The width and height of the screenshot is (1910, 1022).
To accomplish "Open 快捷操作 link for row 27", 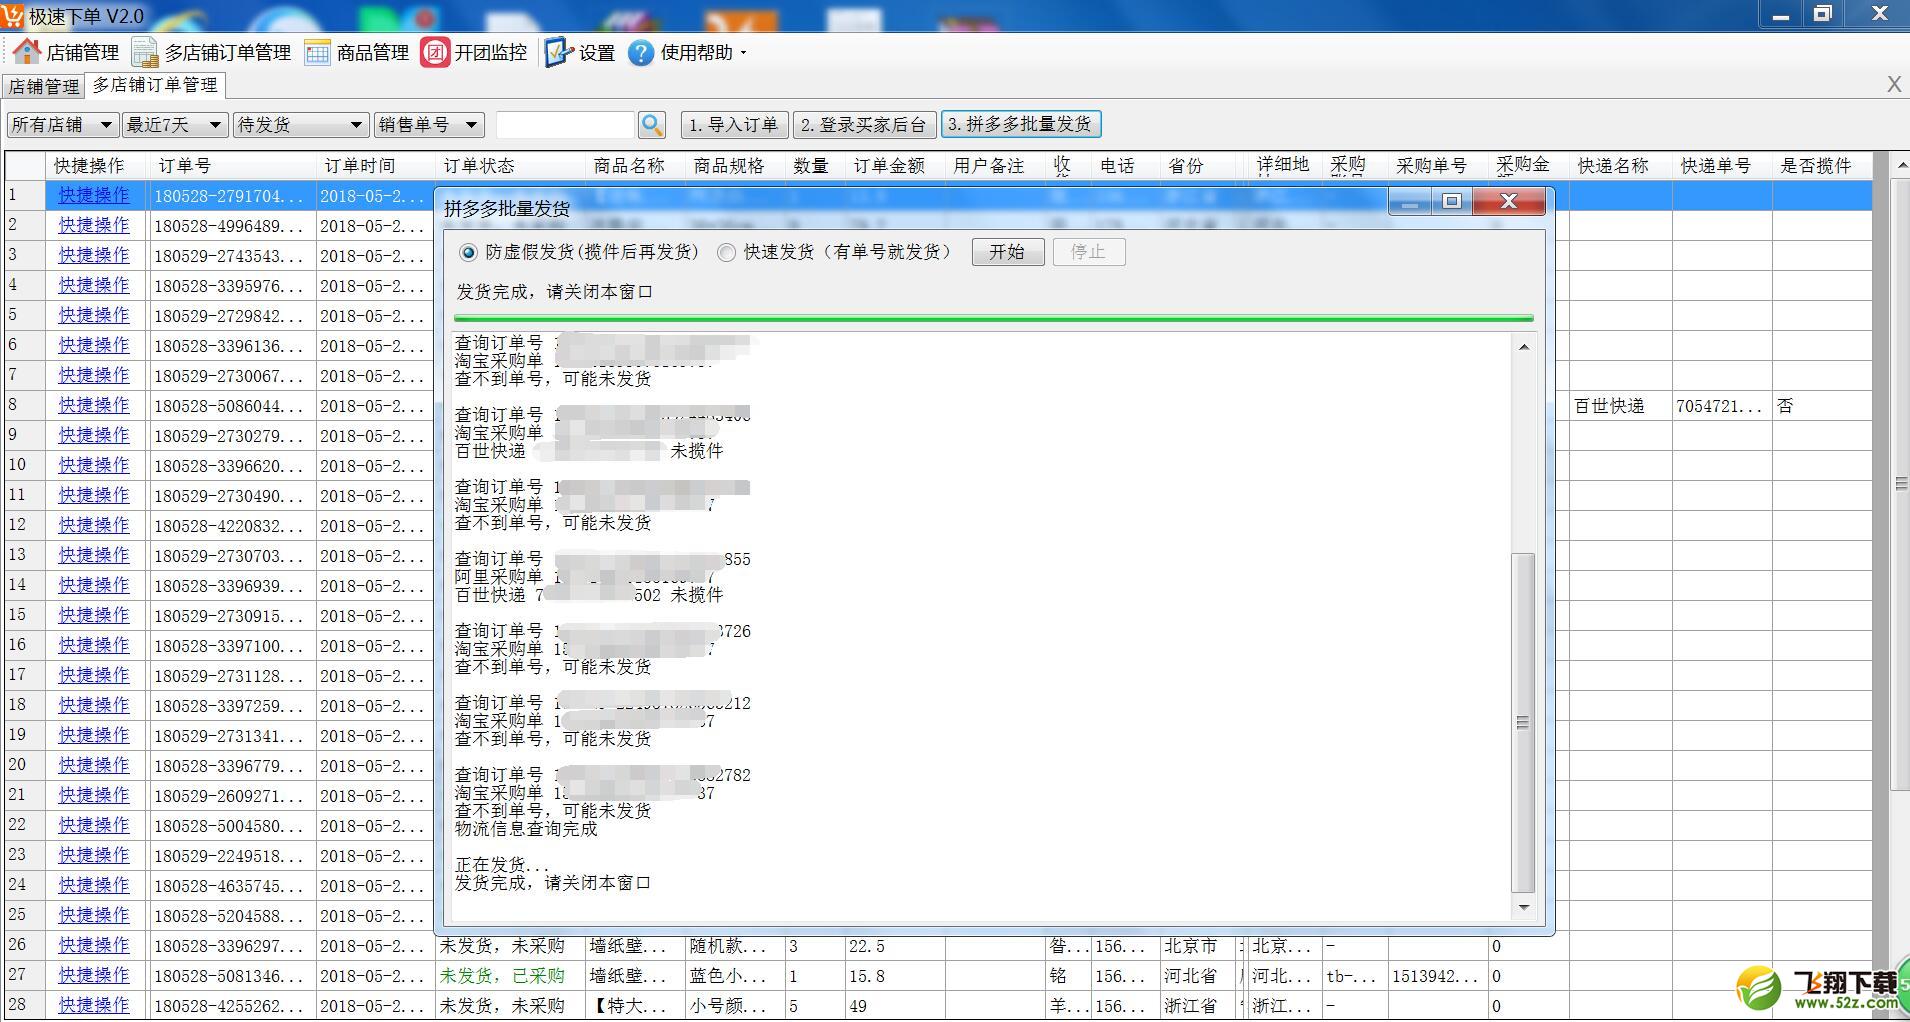I will point(94,975).
